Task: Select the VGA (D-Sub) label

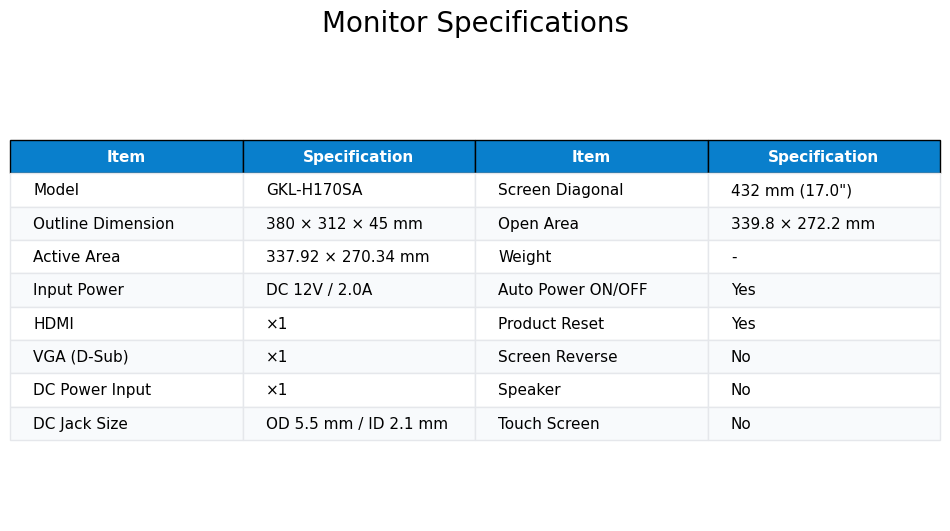Action: click(81, 356)
